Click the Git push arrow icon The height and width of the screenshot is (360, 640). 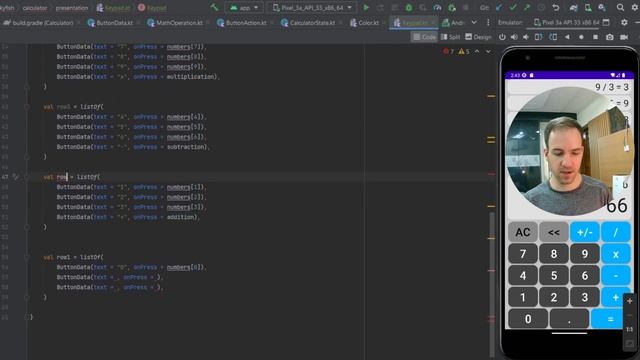click(x=527, y=7)
